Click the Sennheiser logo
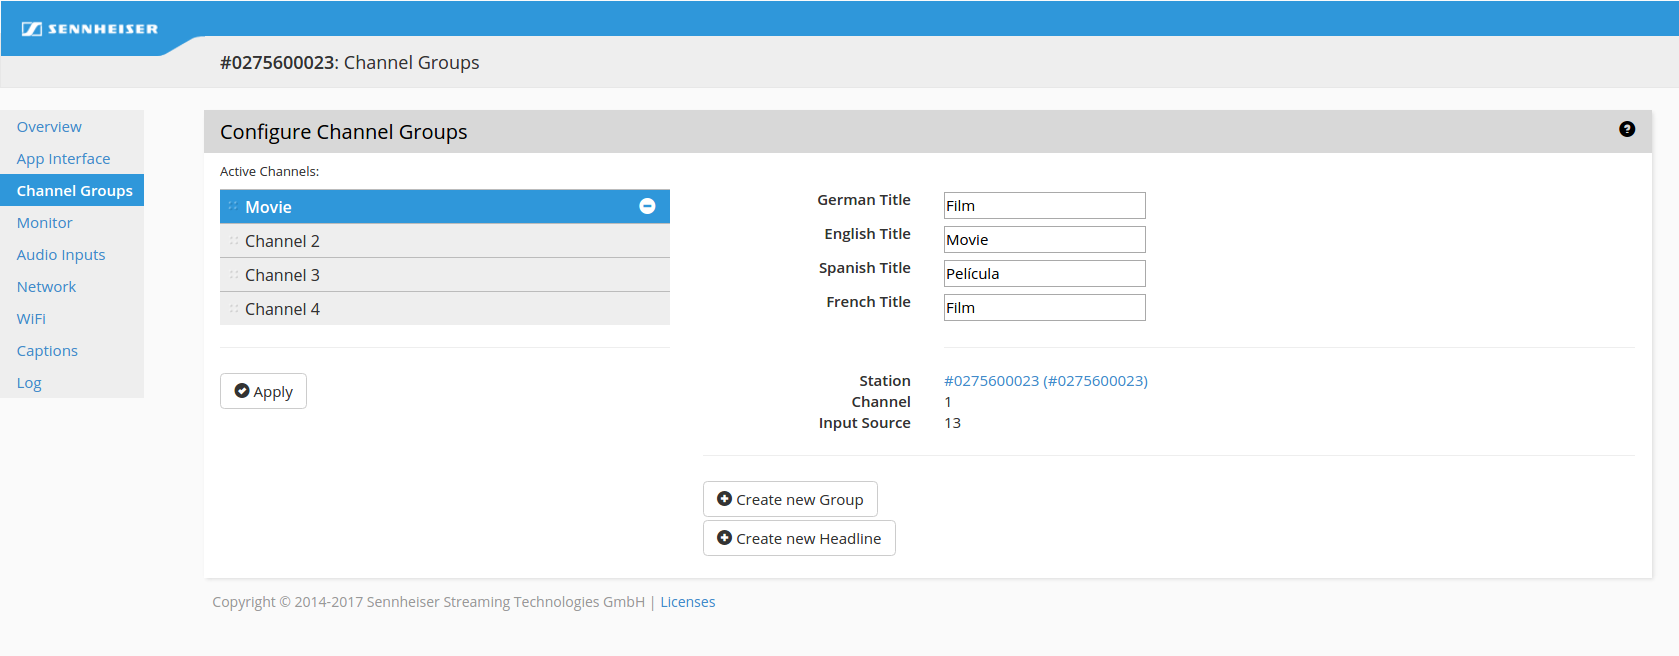The height and width of the screenshot is (656, 1679). 90,29
